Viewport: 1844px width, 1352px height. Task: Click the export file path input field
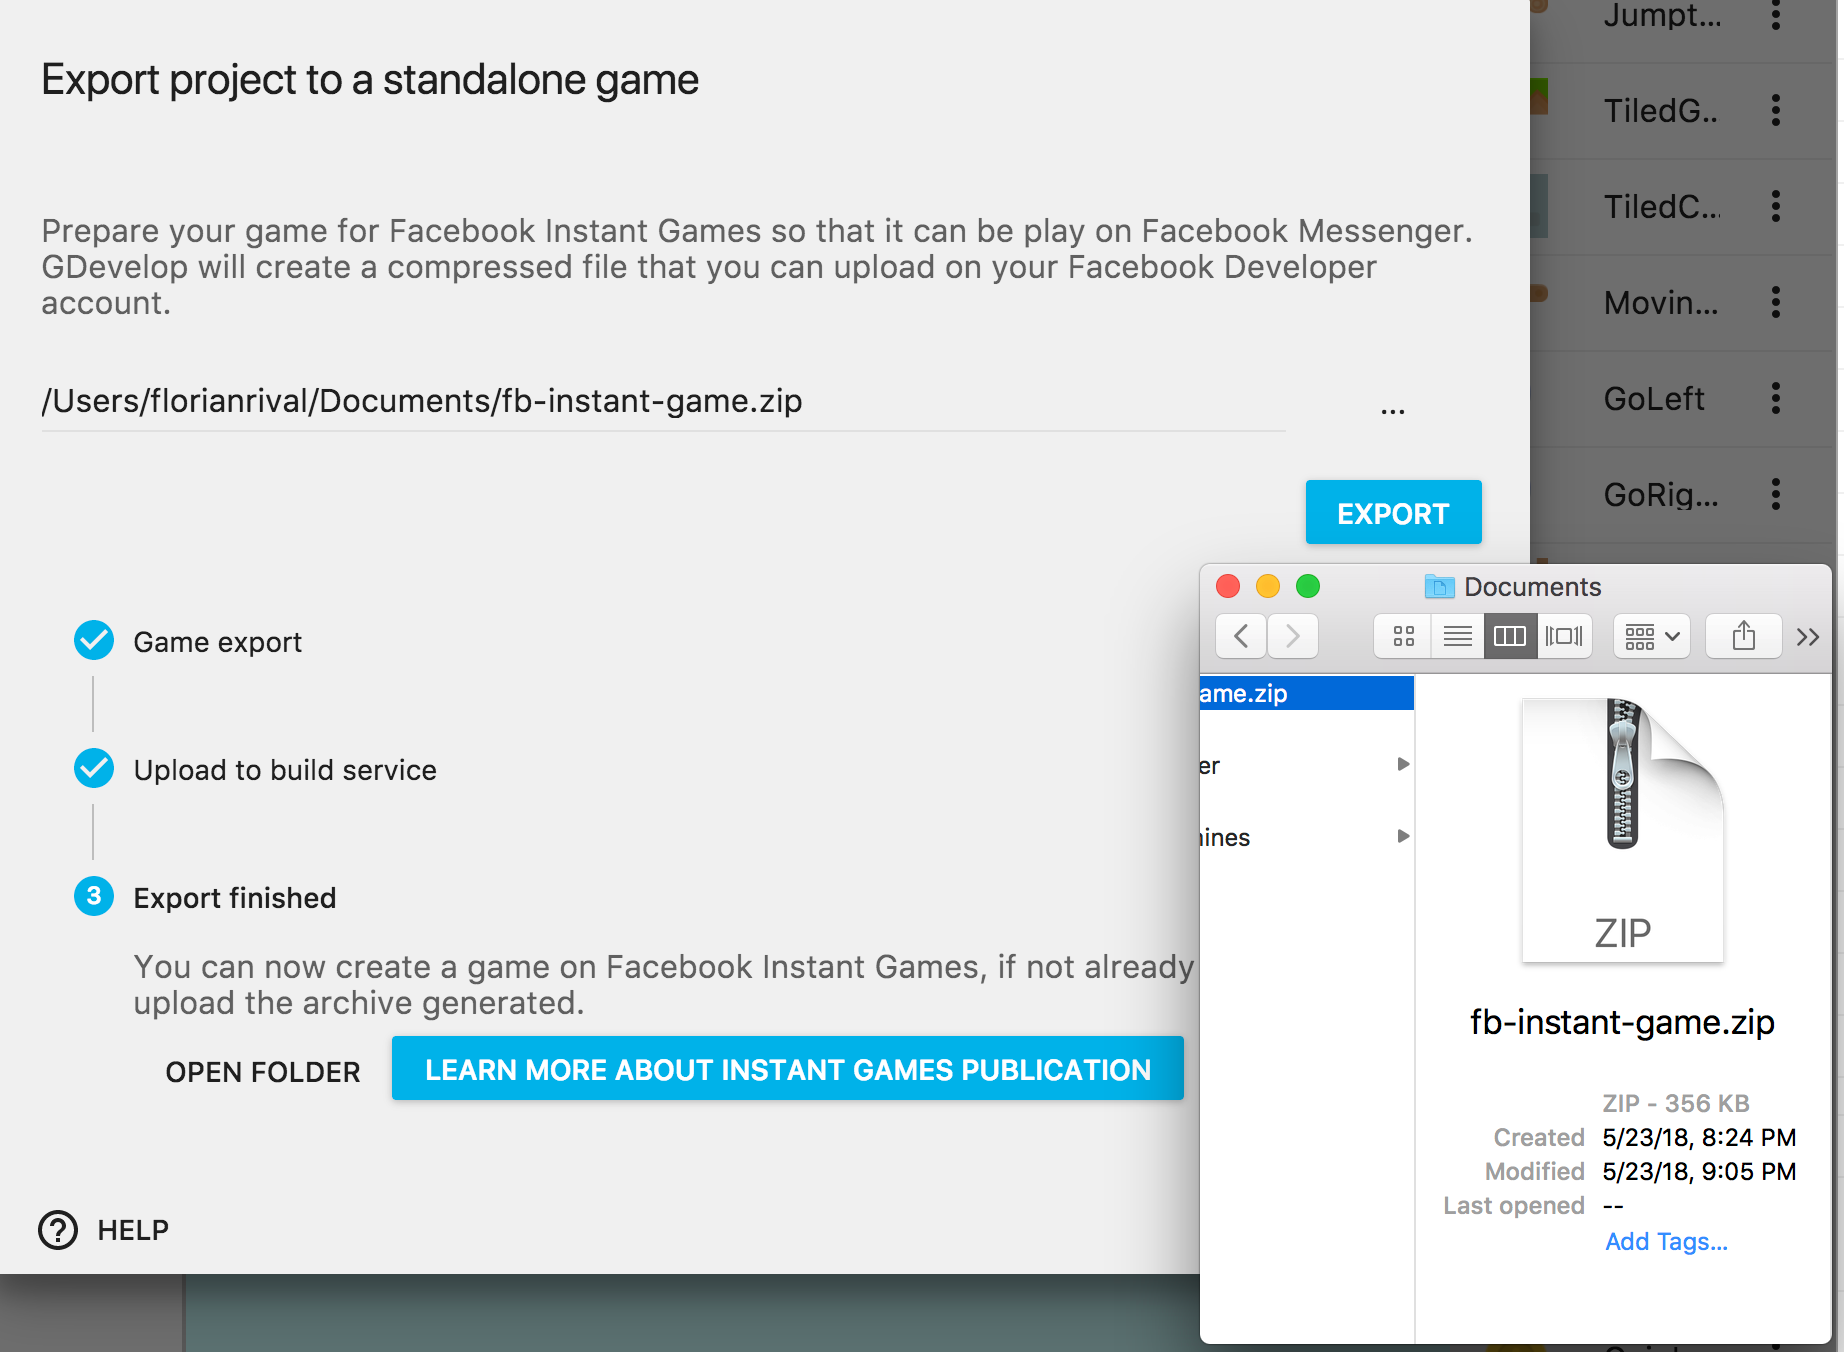662,401
